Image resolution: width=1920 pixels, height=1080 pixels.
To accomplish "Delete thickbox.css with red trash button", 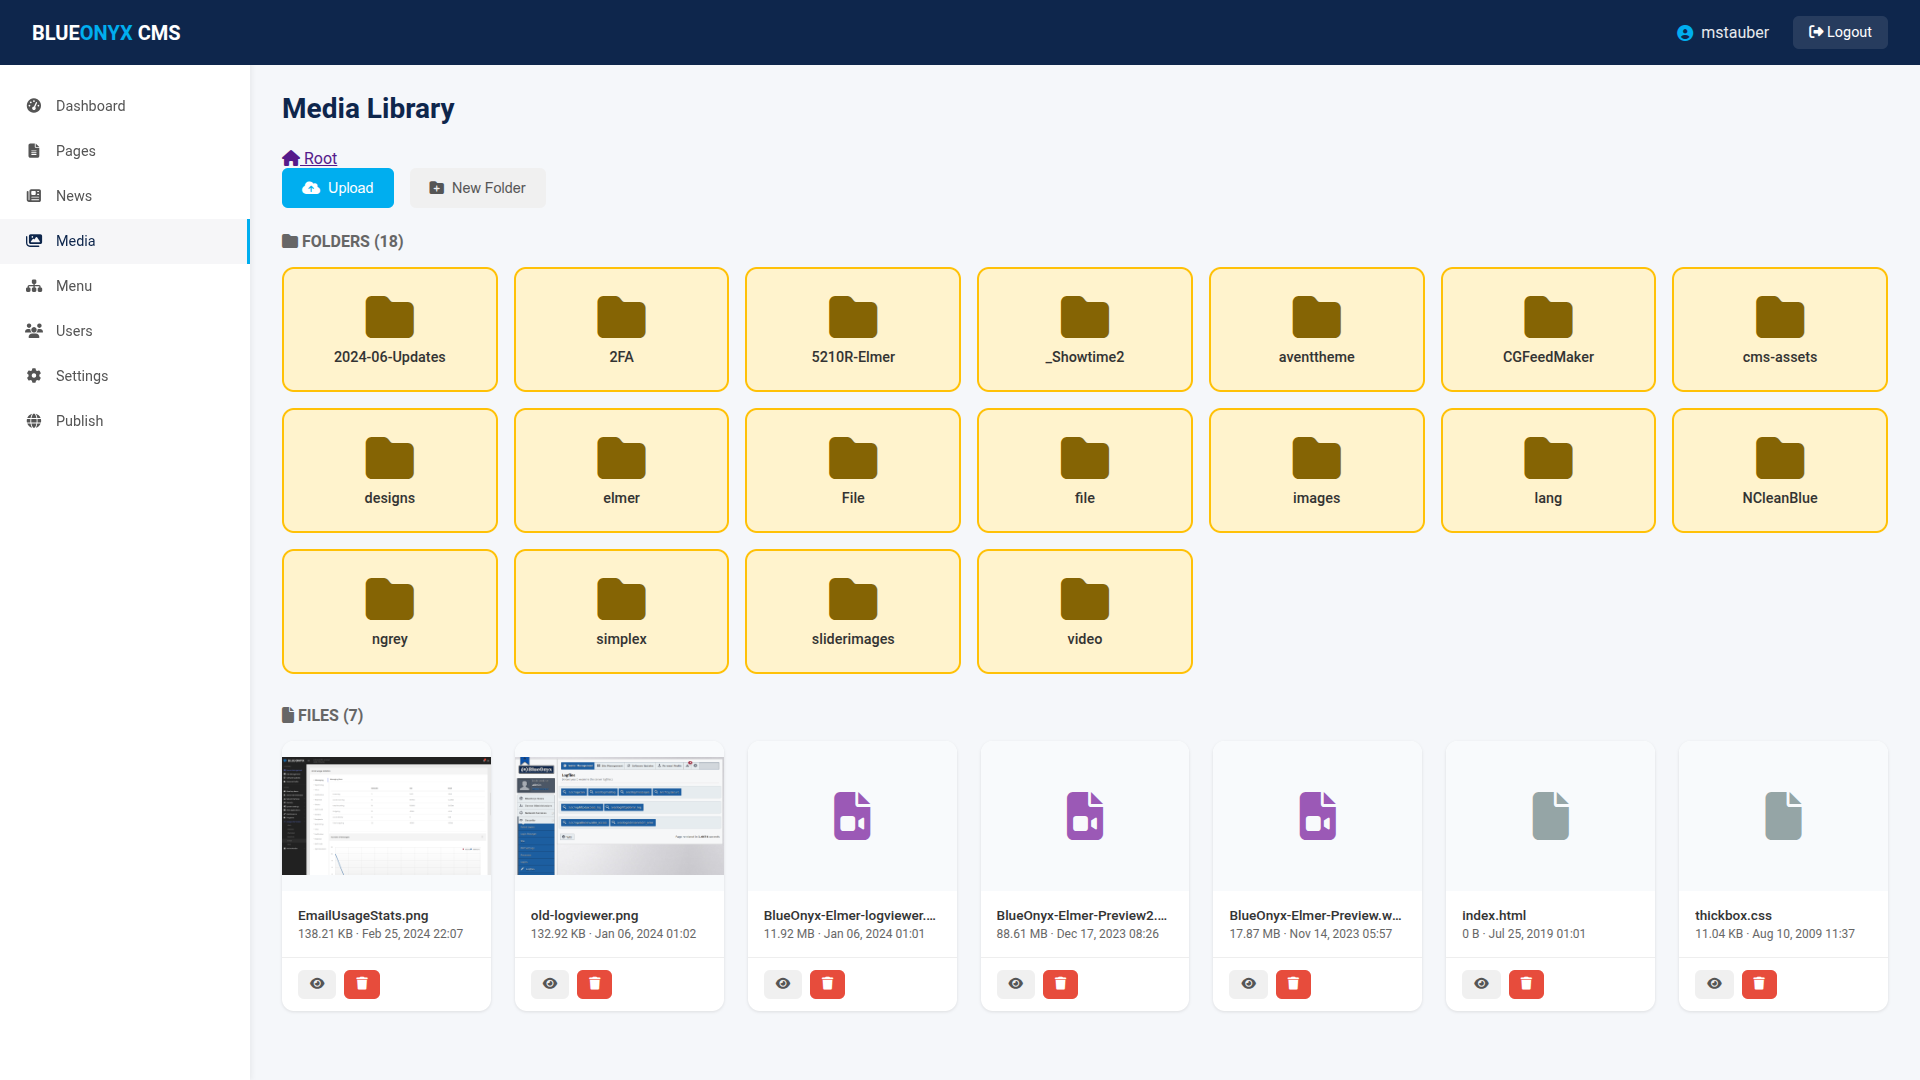I will 1758,984.
